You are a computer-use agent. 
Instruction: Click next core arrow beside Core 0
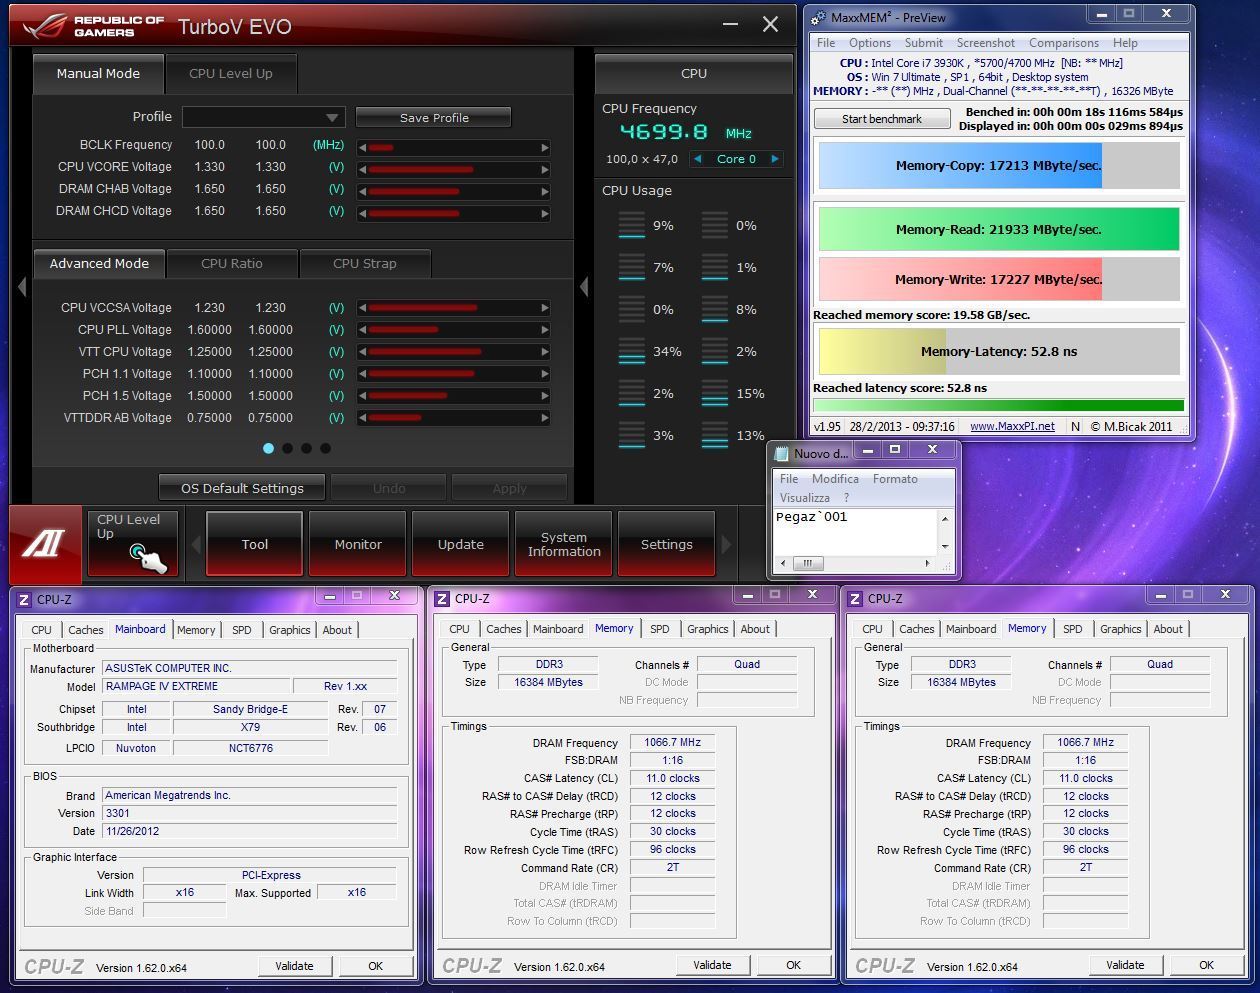click(774, 159)
